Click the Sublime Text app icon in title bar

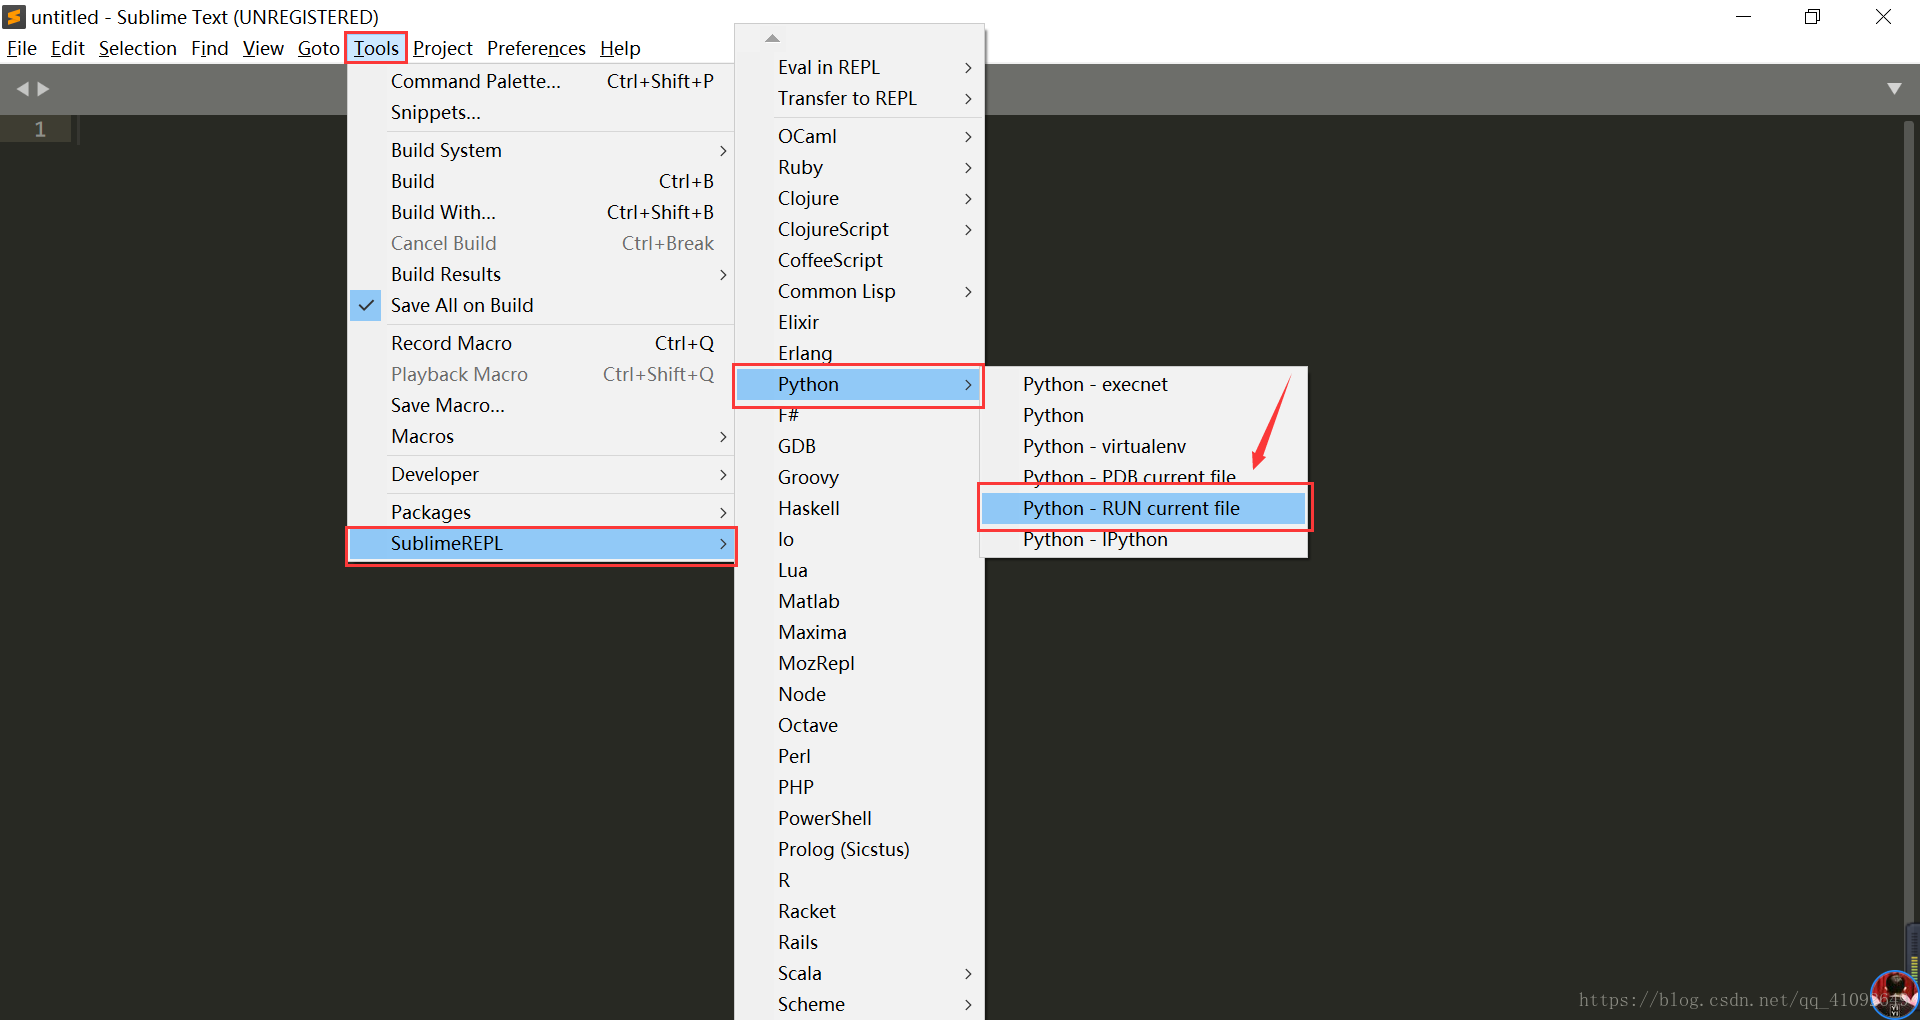coord(14,16)
